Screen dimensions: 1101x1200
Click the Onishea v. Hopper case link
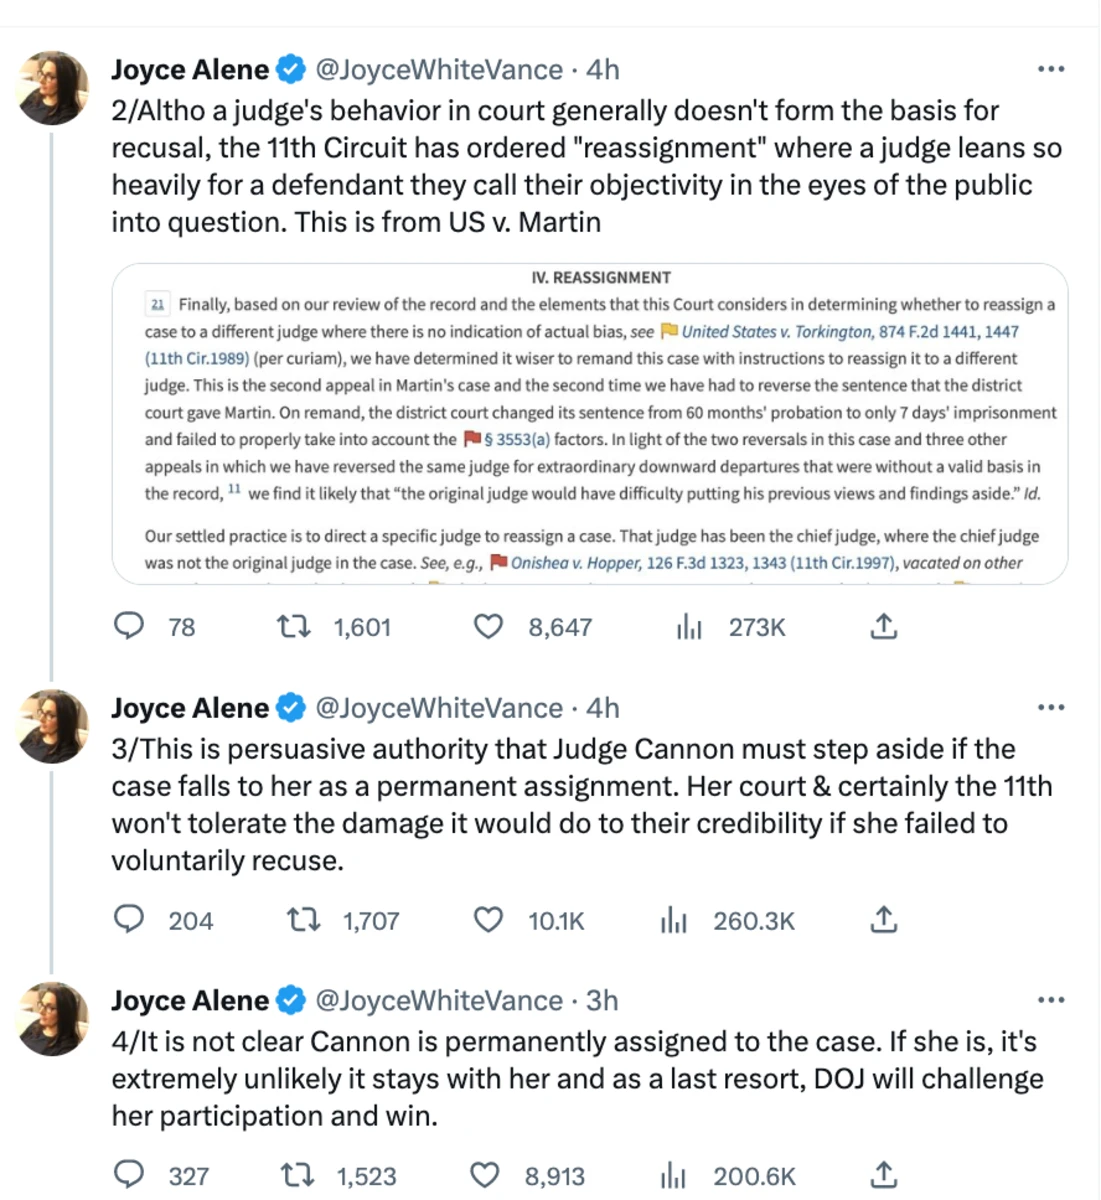point(575,563)
